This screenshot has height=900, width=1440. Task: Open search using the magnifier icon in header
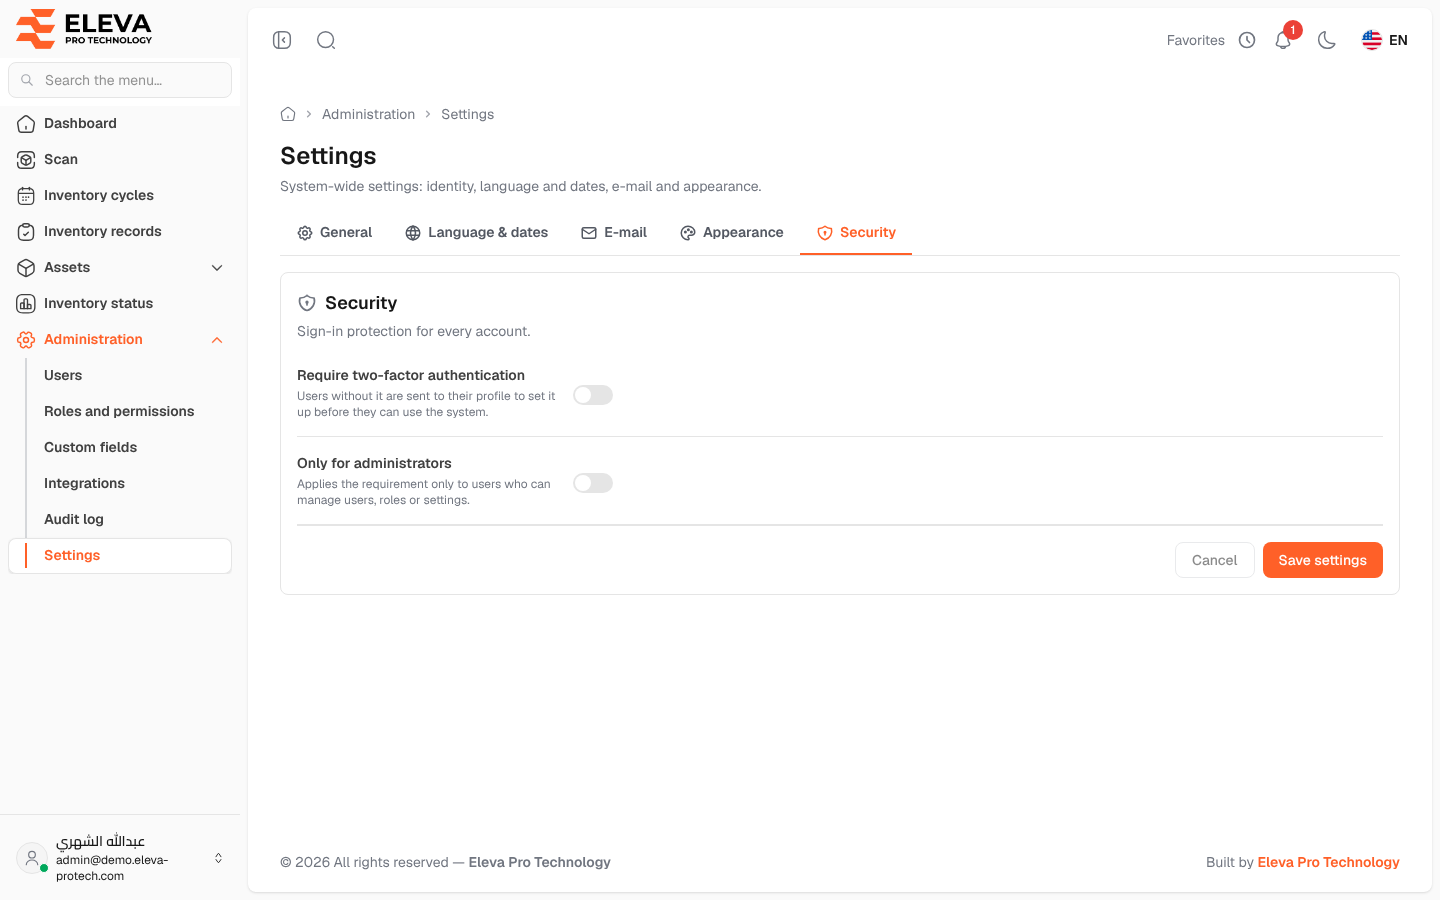[x=326, y=40]
